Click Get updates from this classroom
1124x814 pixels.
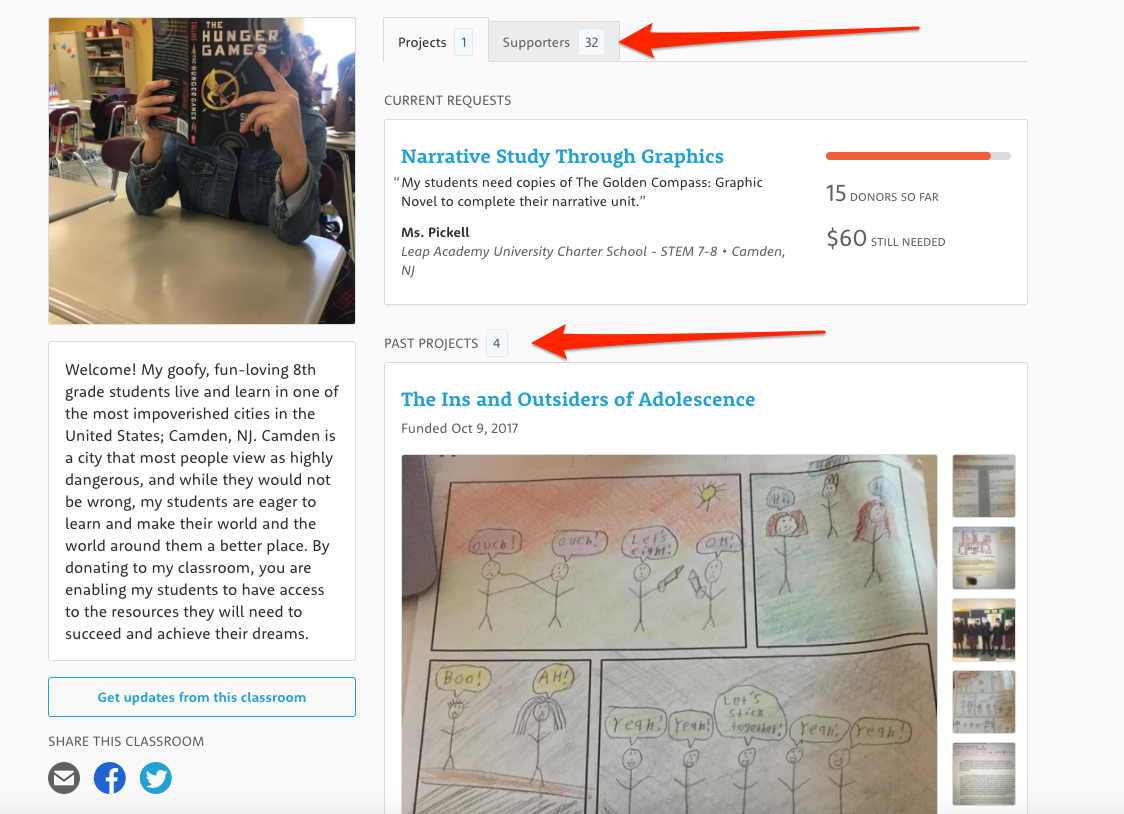201,697
